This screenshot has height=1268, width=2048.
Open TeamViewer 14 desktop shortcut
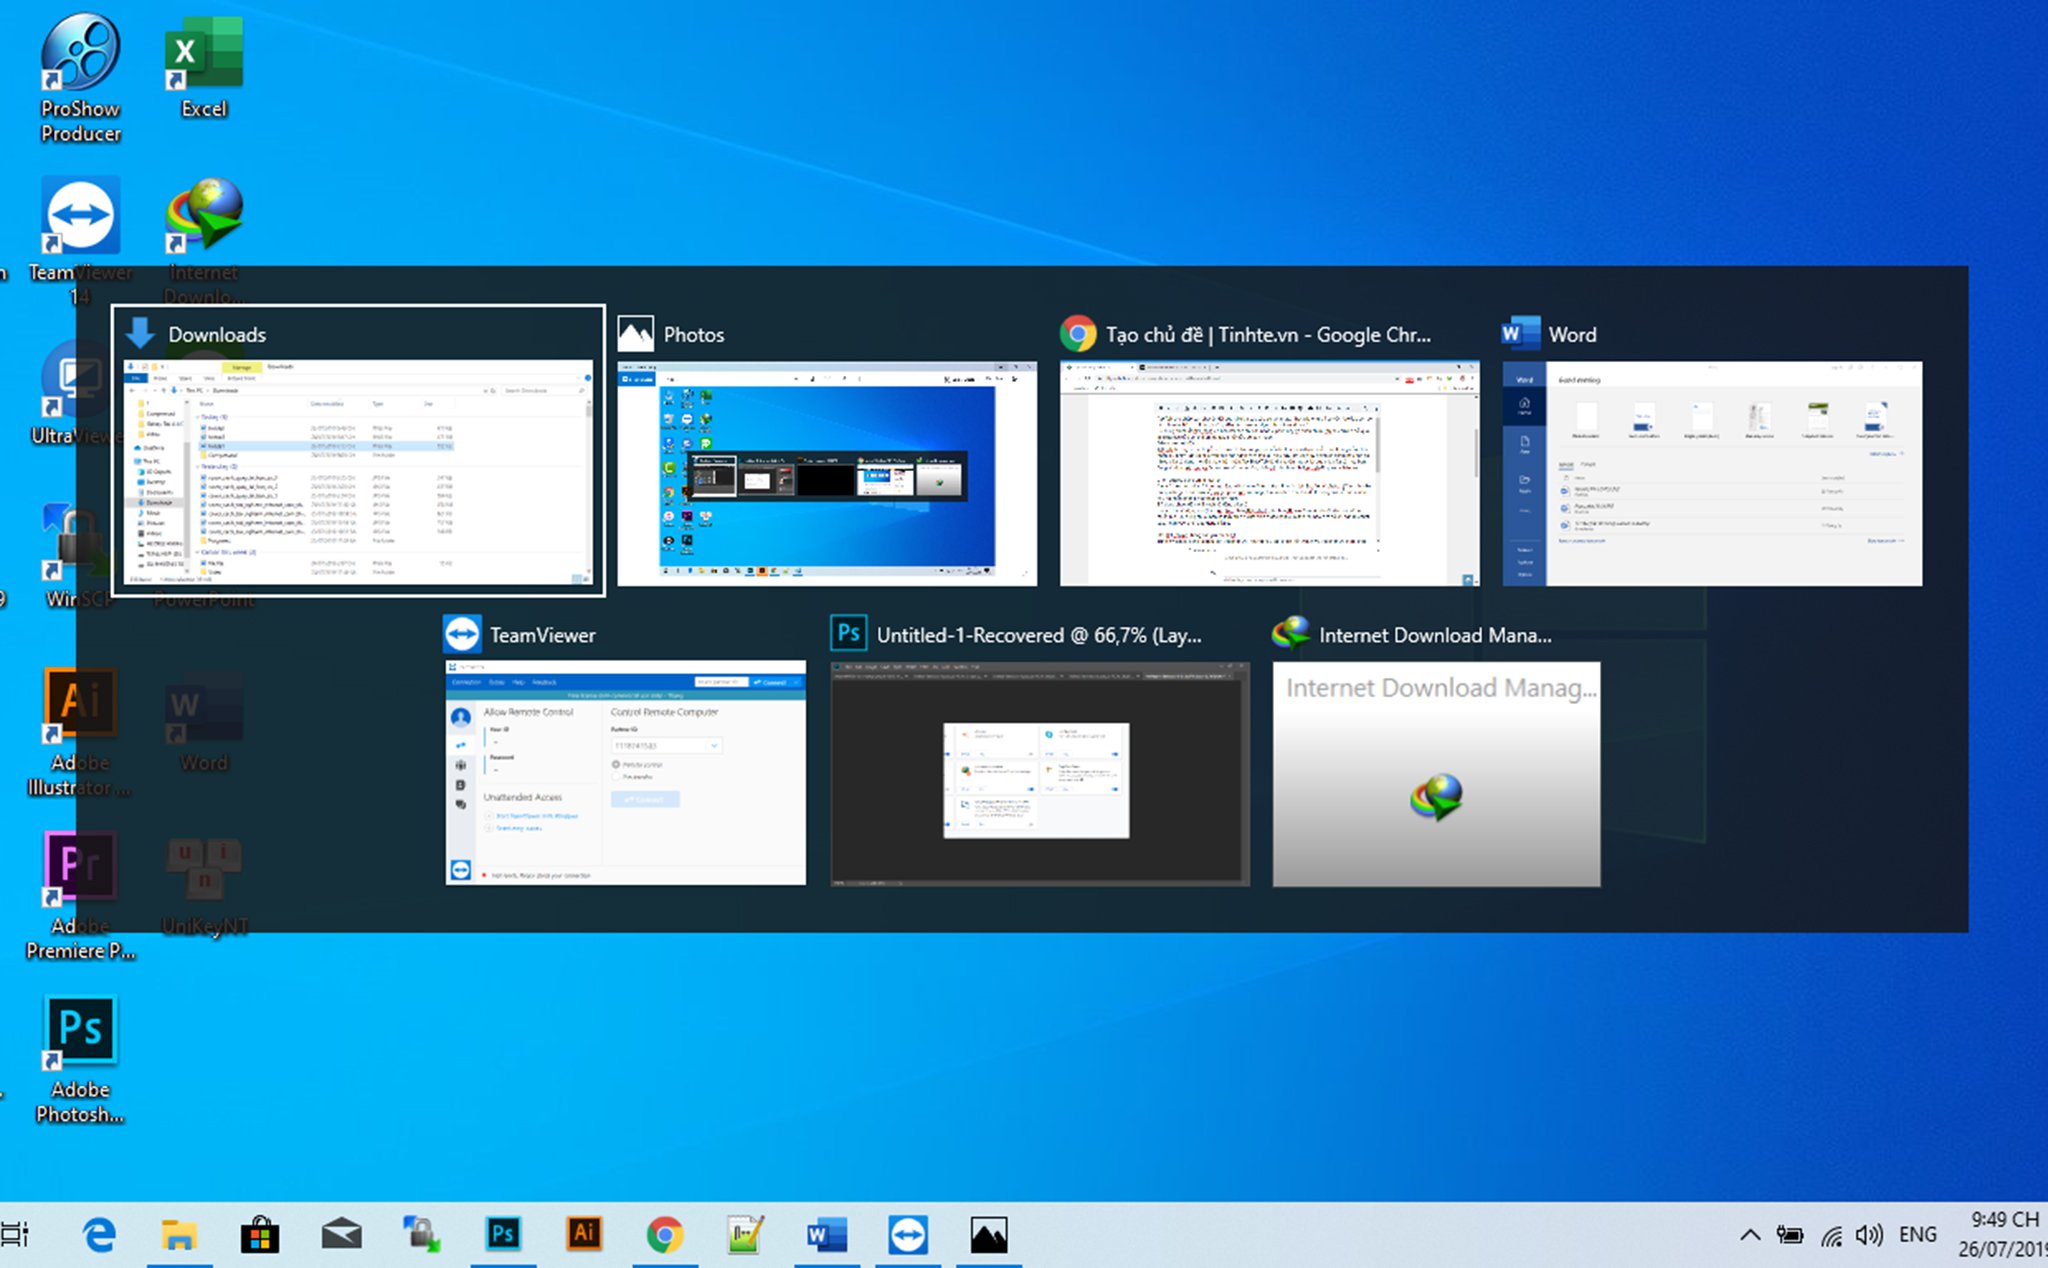[x=80, y=240]
